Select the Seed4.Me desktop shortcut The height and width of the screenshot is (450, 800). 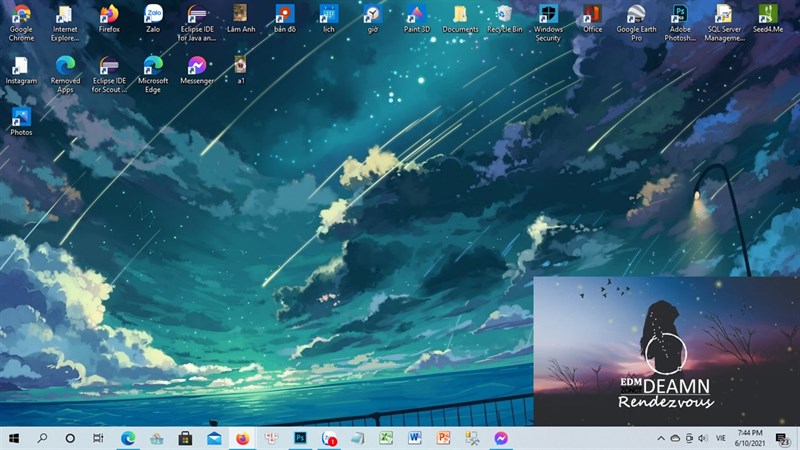pos(767,19)
